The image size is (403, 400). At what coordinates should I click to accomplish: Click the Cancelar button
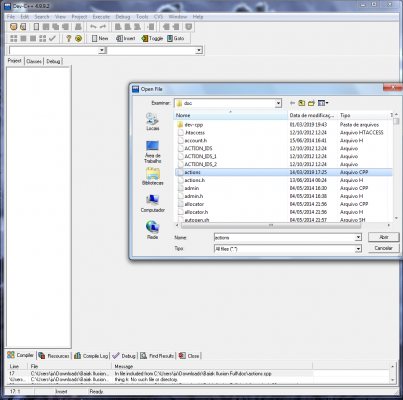(383, 248)
